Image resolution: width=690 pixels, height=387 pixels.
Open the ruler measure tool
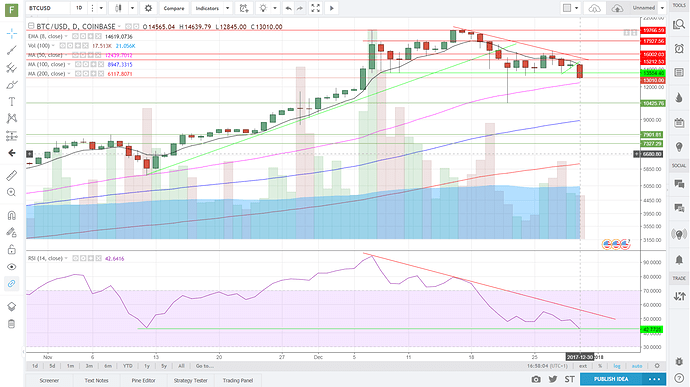click(x=12, y=175)
